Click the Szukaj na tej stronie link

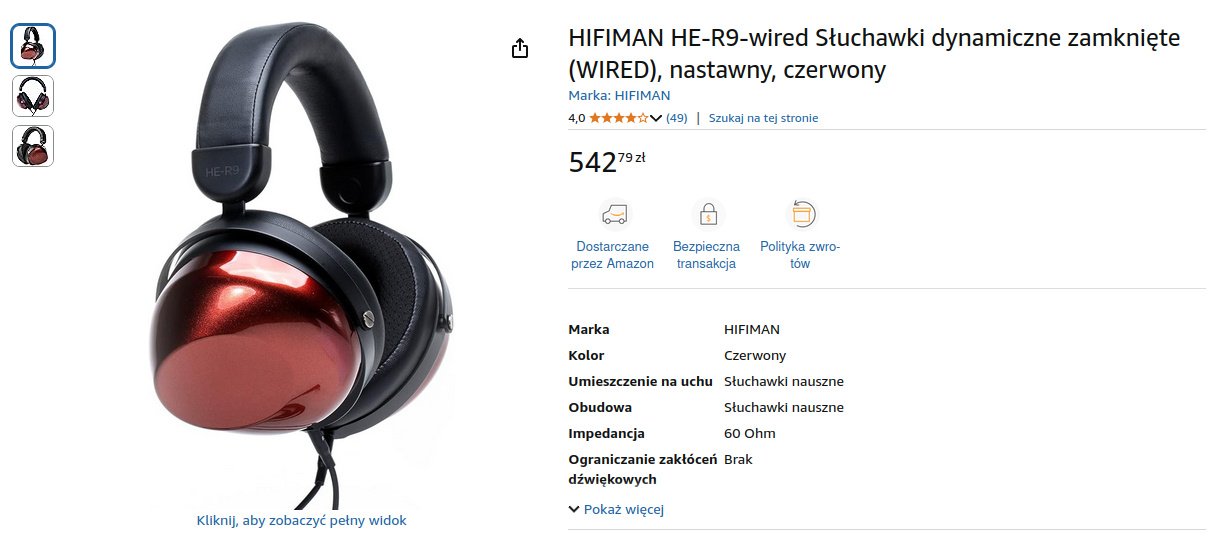coord(763,118)
